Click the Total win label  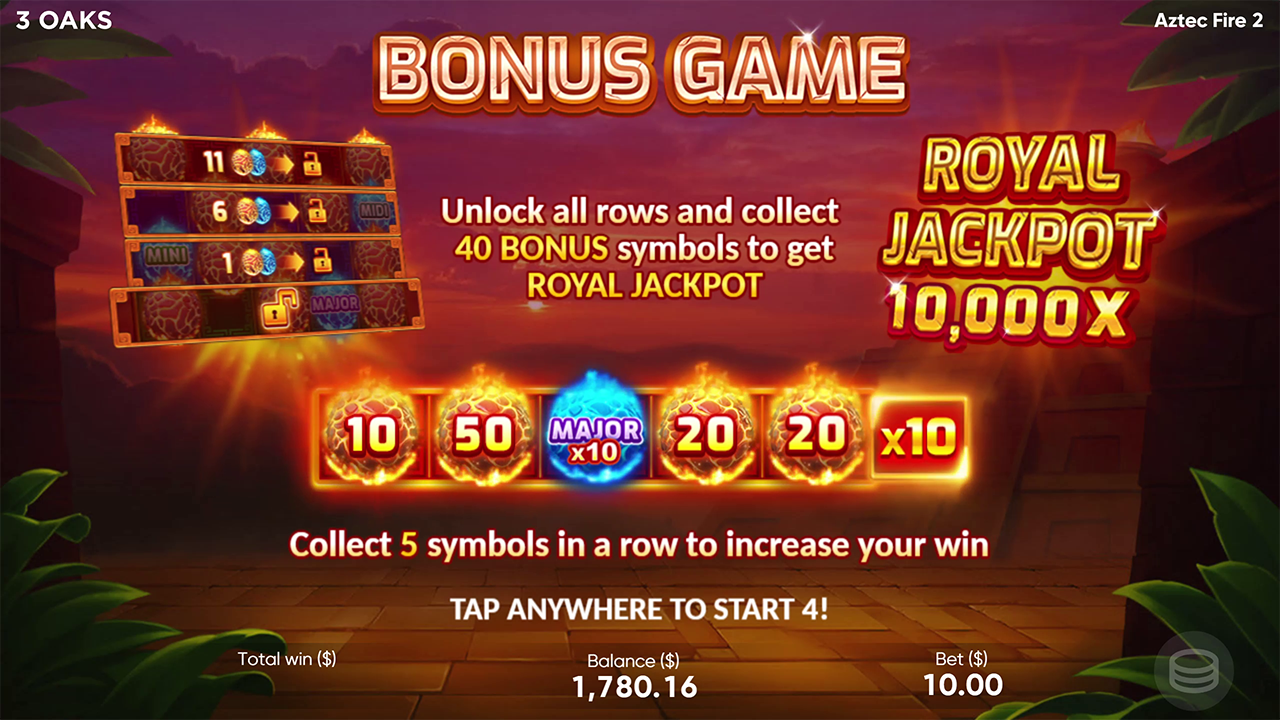tap(286, 659)
